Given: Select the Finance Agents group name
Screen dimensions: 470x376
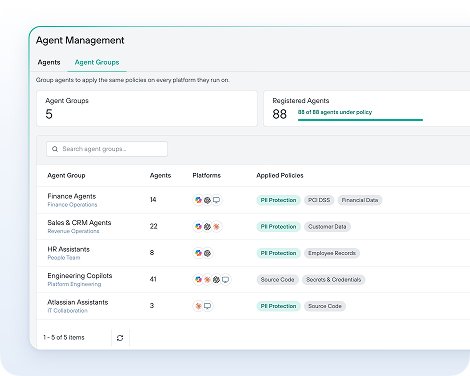Looking at the screenshot, I should (x=72, y=196).
